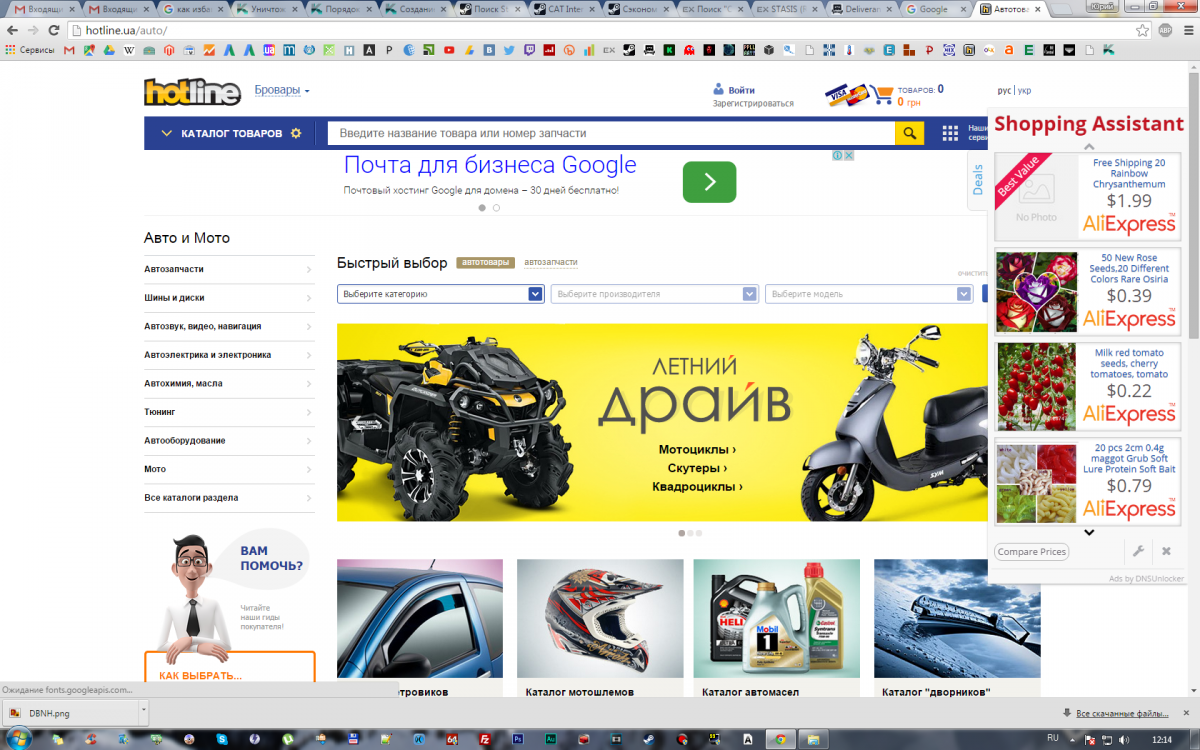Open the Выберите категорию dropdown
This screenshot has width=1200, height=750.
tap(440, 294)
